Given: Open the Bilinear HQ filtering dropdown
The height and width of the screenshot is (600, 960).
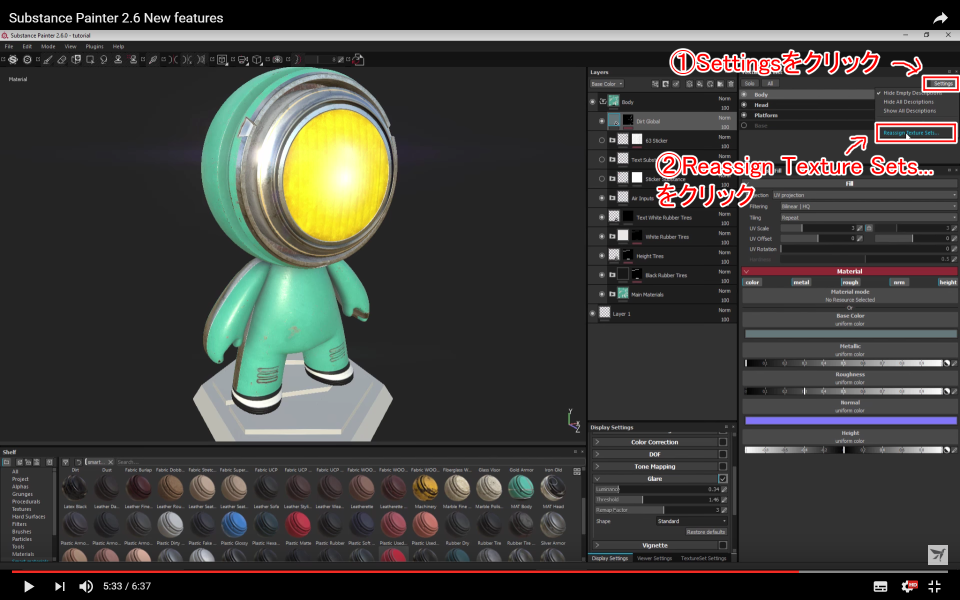Looking at the screenshot, I should pos(868,206).
